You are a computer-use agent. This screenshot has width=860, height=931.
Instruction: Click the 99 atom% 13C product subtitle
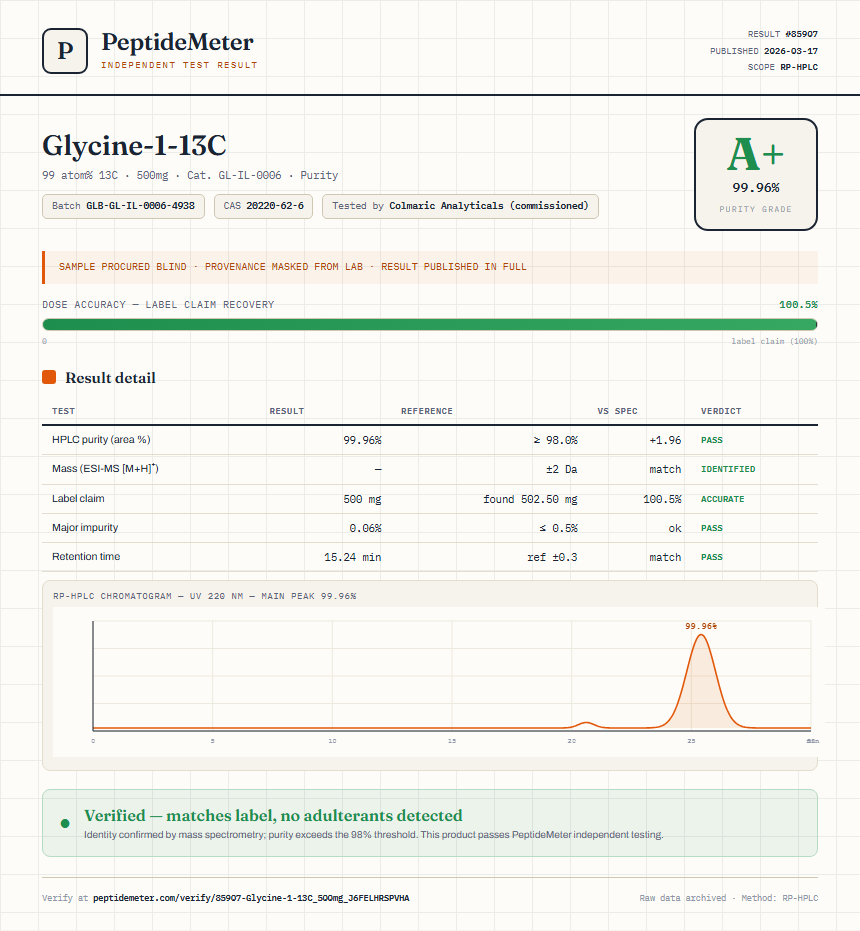point(190,175)
